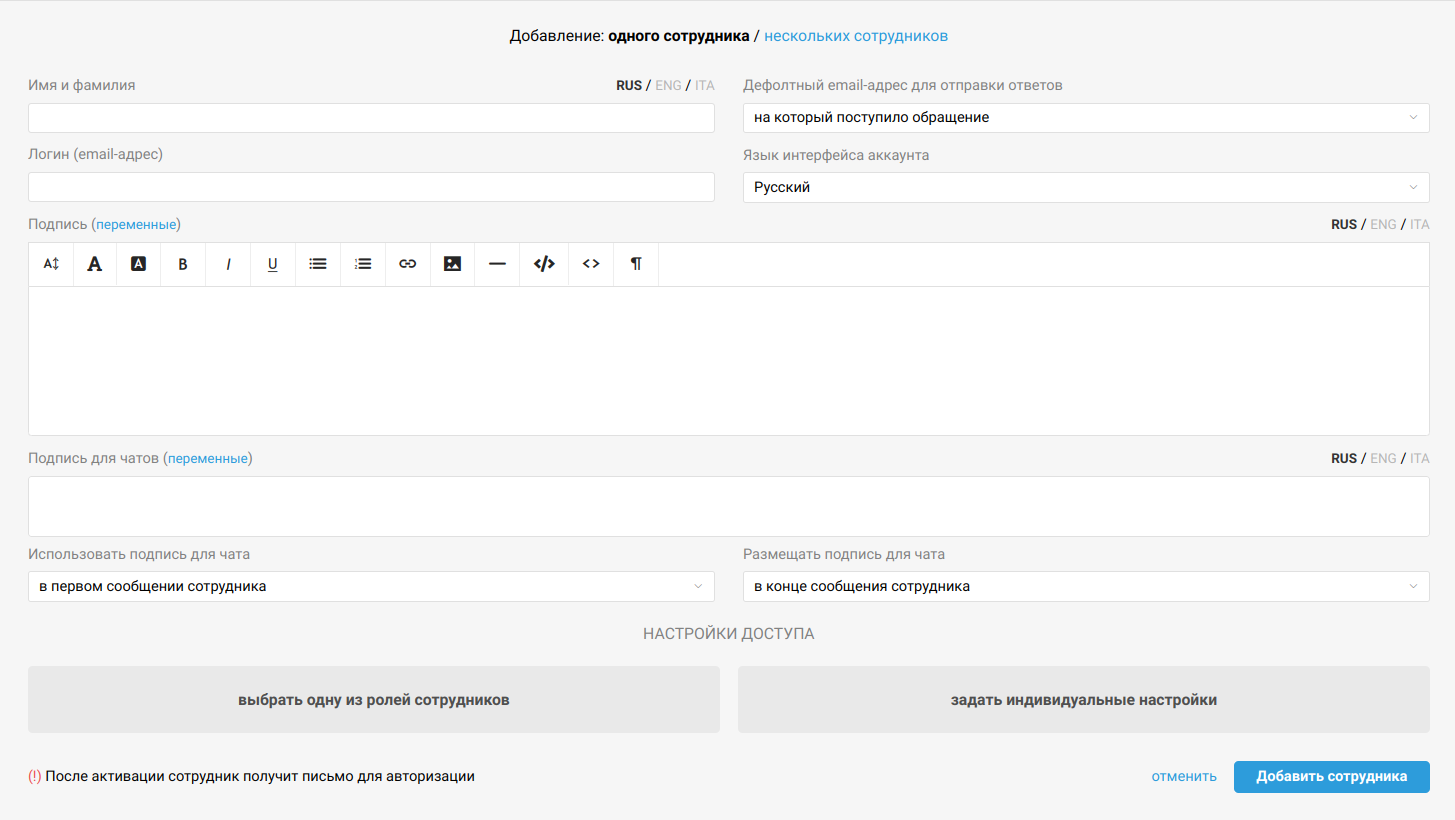Click into the 'Имя и фамилия' field
The image size is (1455, 820).
coord(371,118)
